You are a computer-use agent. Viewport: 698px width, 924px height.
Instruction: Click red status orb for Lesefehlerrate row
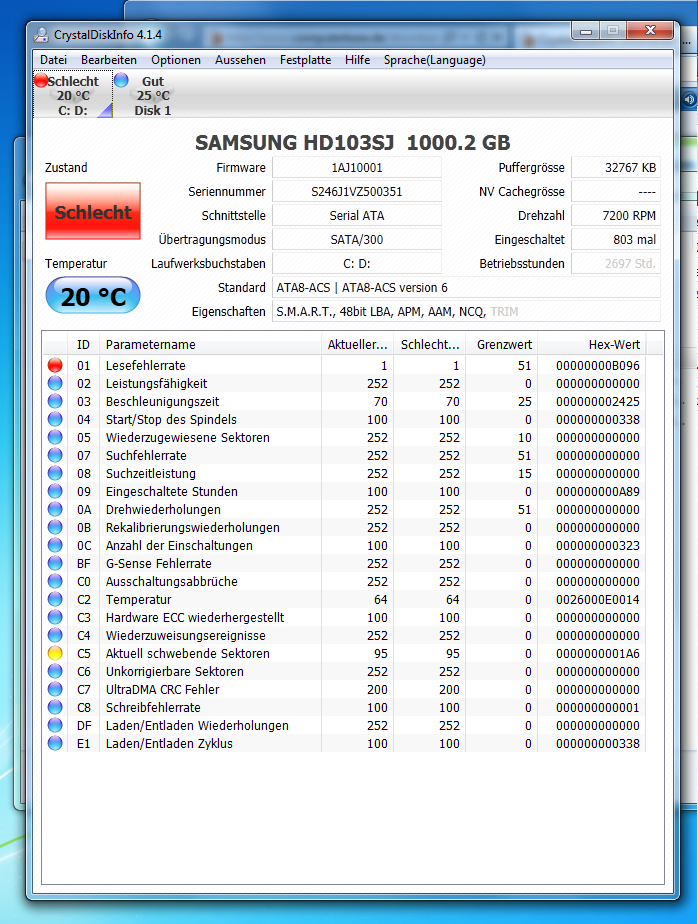tap(55, 365)
